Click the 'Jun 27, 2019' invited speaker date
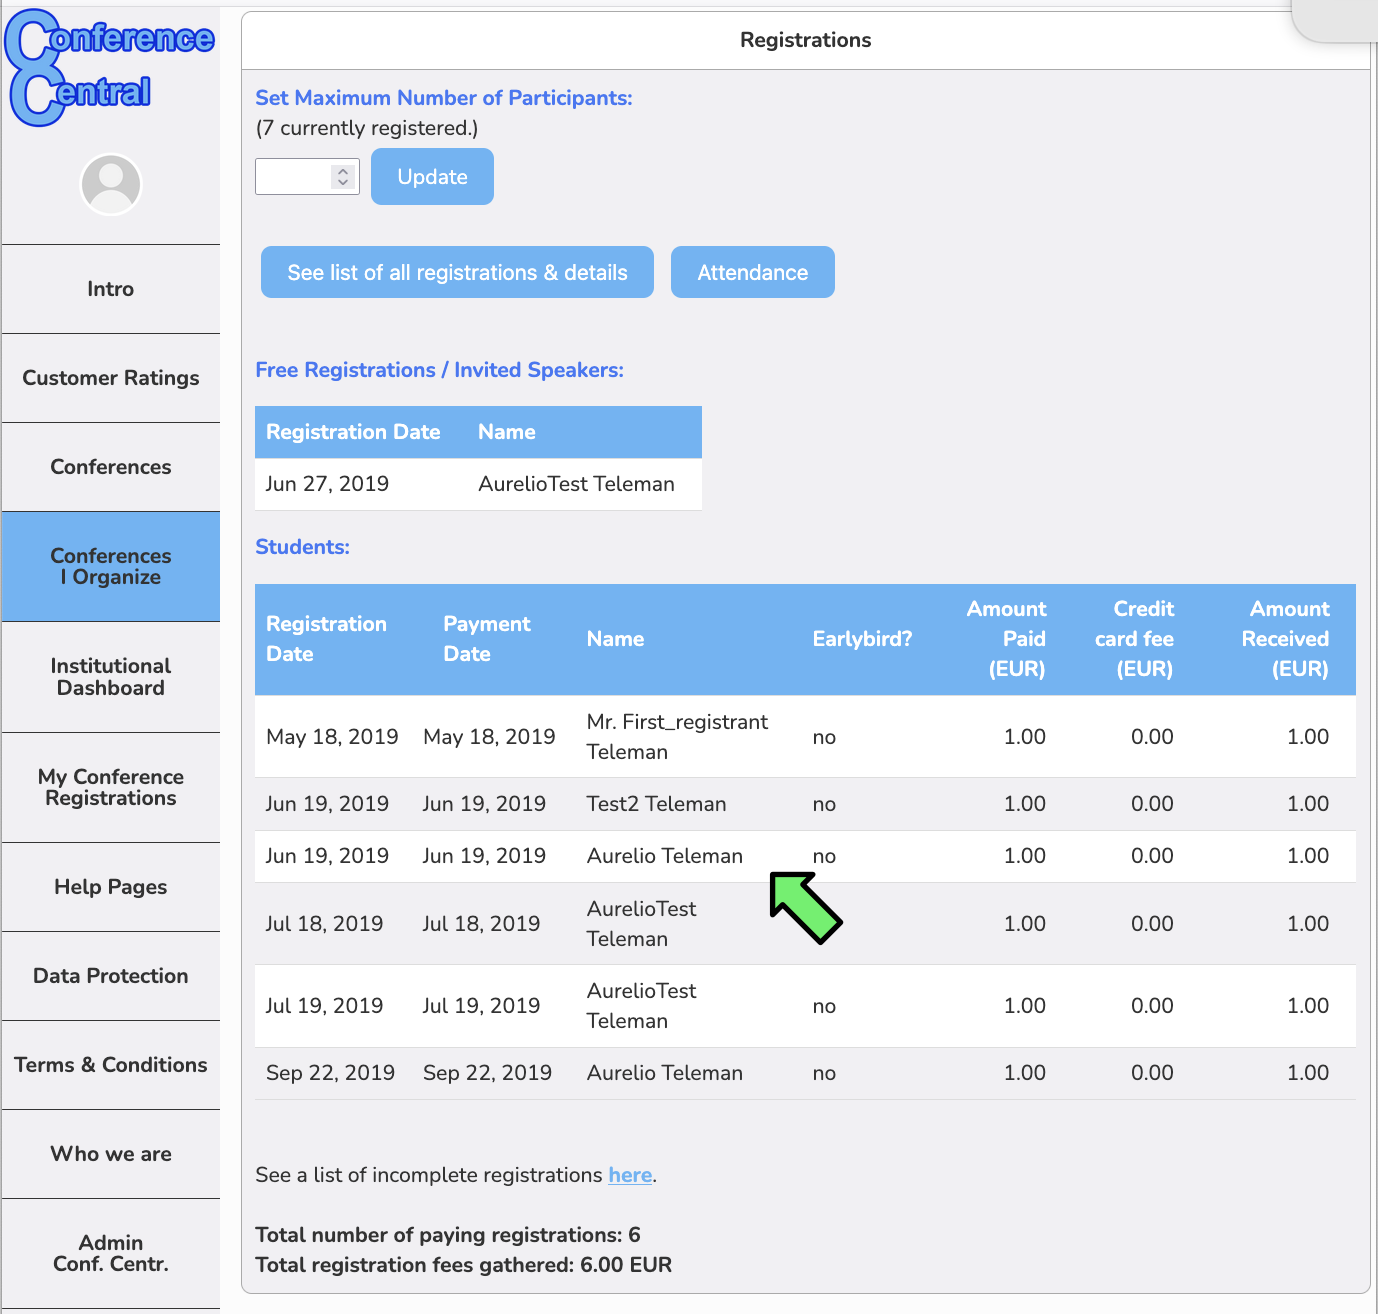 327,484
